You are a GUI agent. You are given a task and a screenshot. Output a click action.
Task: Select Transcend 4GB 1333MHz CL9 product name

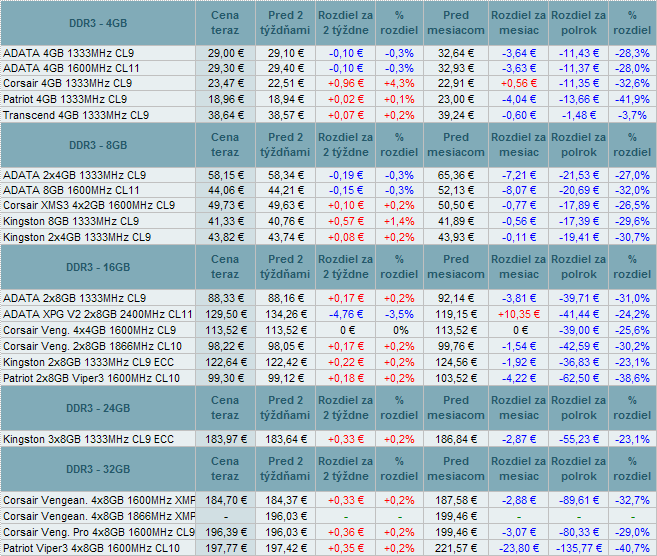click(76, 115)
